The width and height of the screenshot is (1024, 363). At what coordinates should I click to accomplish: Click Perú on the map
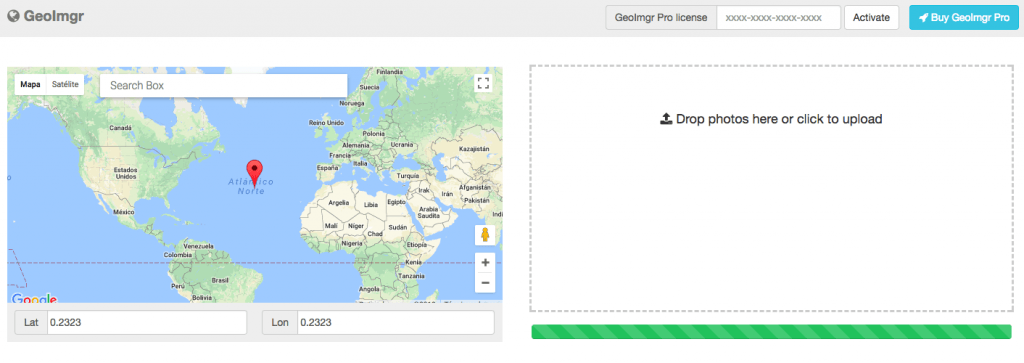pos(178,286)
